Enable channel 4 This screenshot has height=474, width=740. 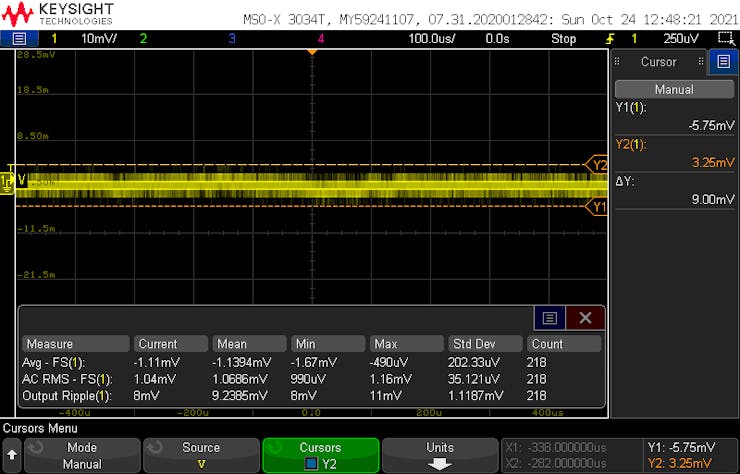point(320,38)
